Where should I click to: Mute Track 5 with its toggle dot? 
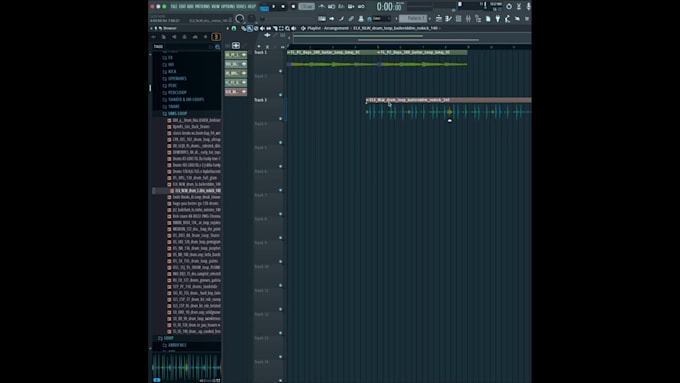point(281,166)
